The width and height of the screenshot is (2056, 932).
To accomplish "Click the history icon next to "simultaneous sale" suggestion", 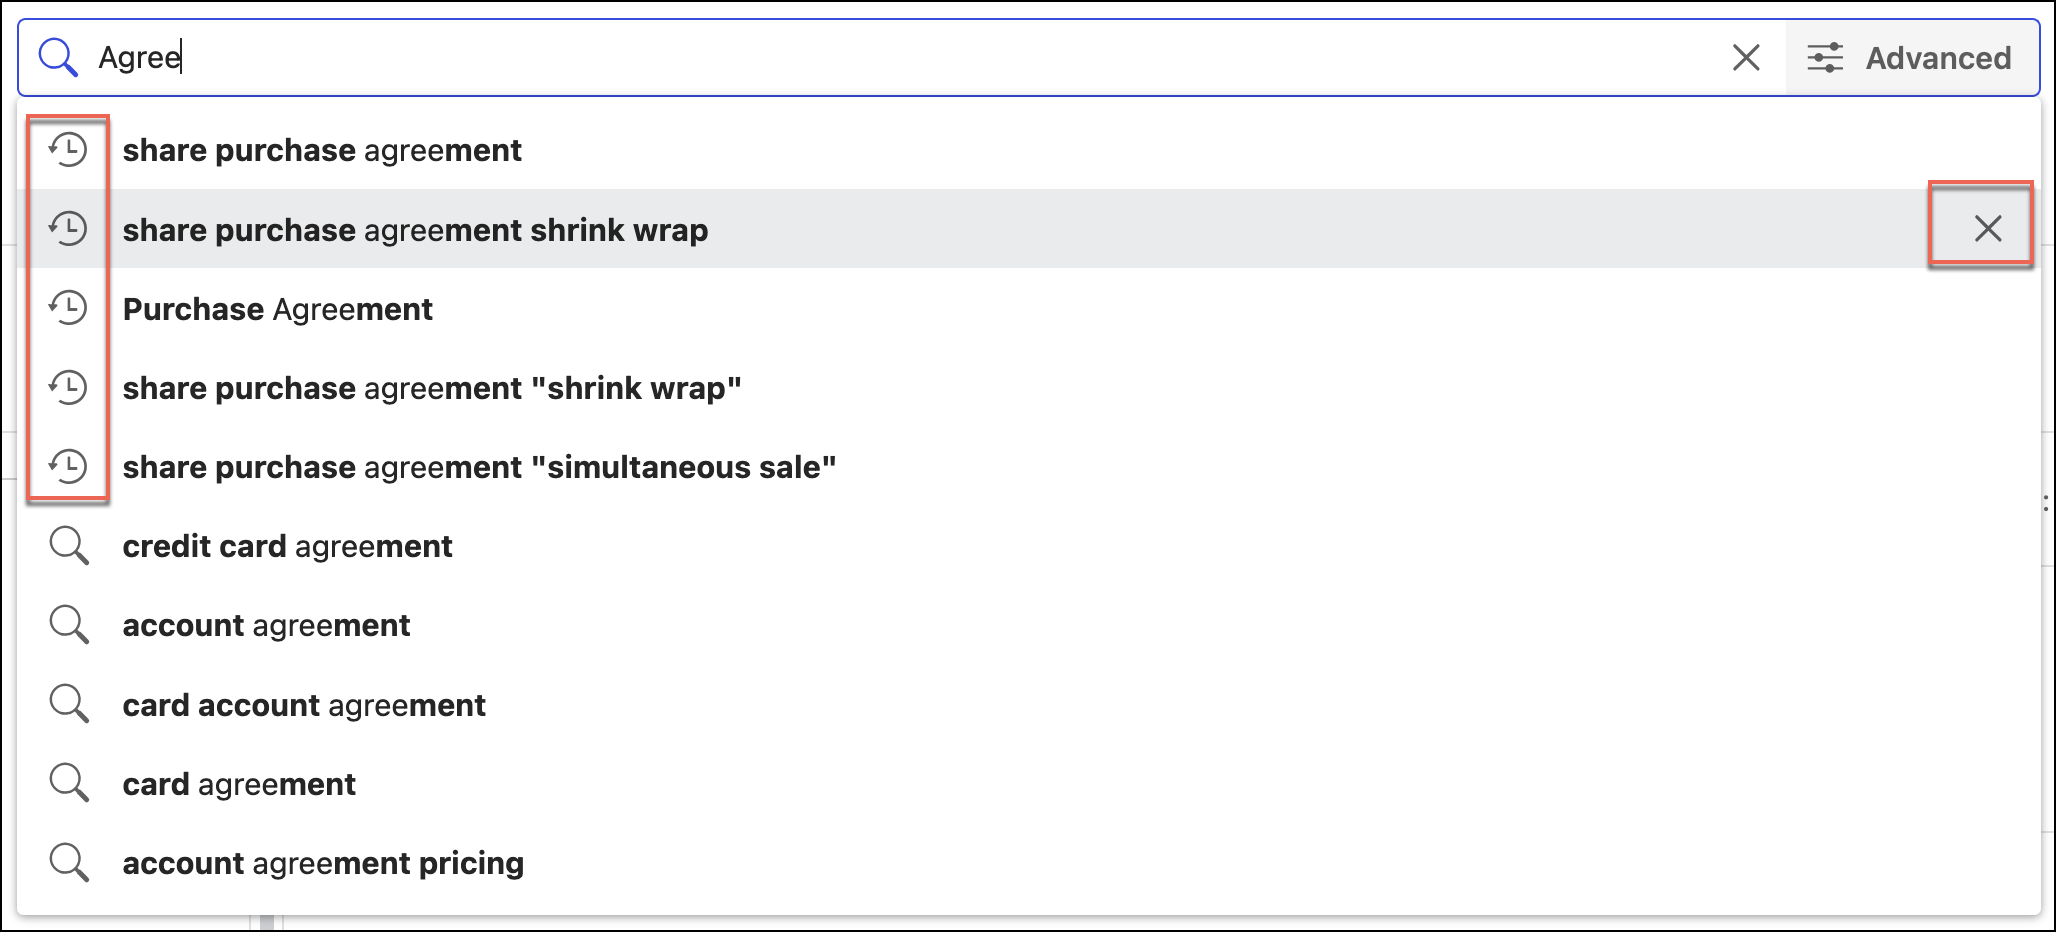I will click(68, 466).
